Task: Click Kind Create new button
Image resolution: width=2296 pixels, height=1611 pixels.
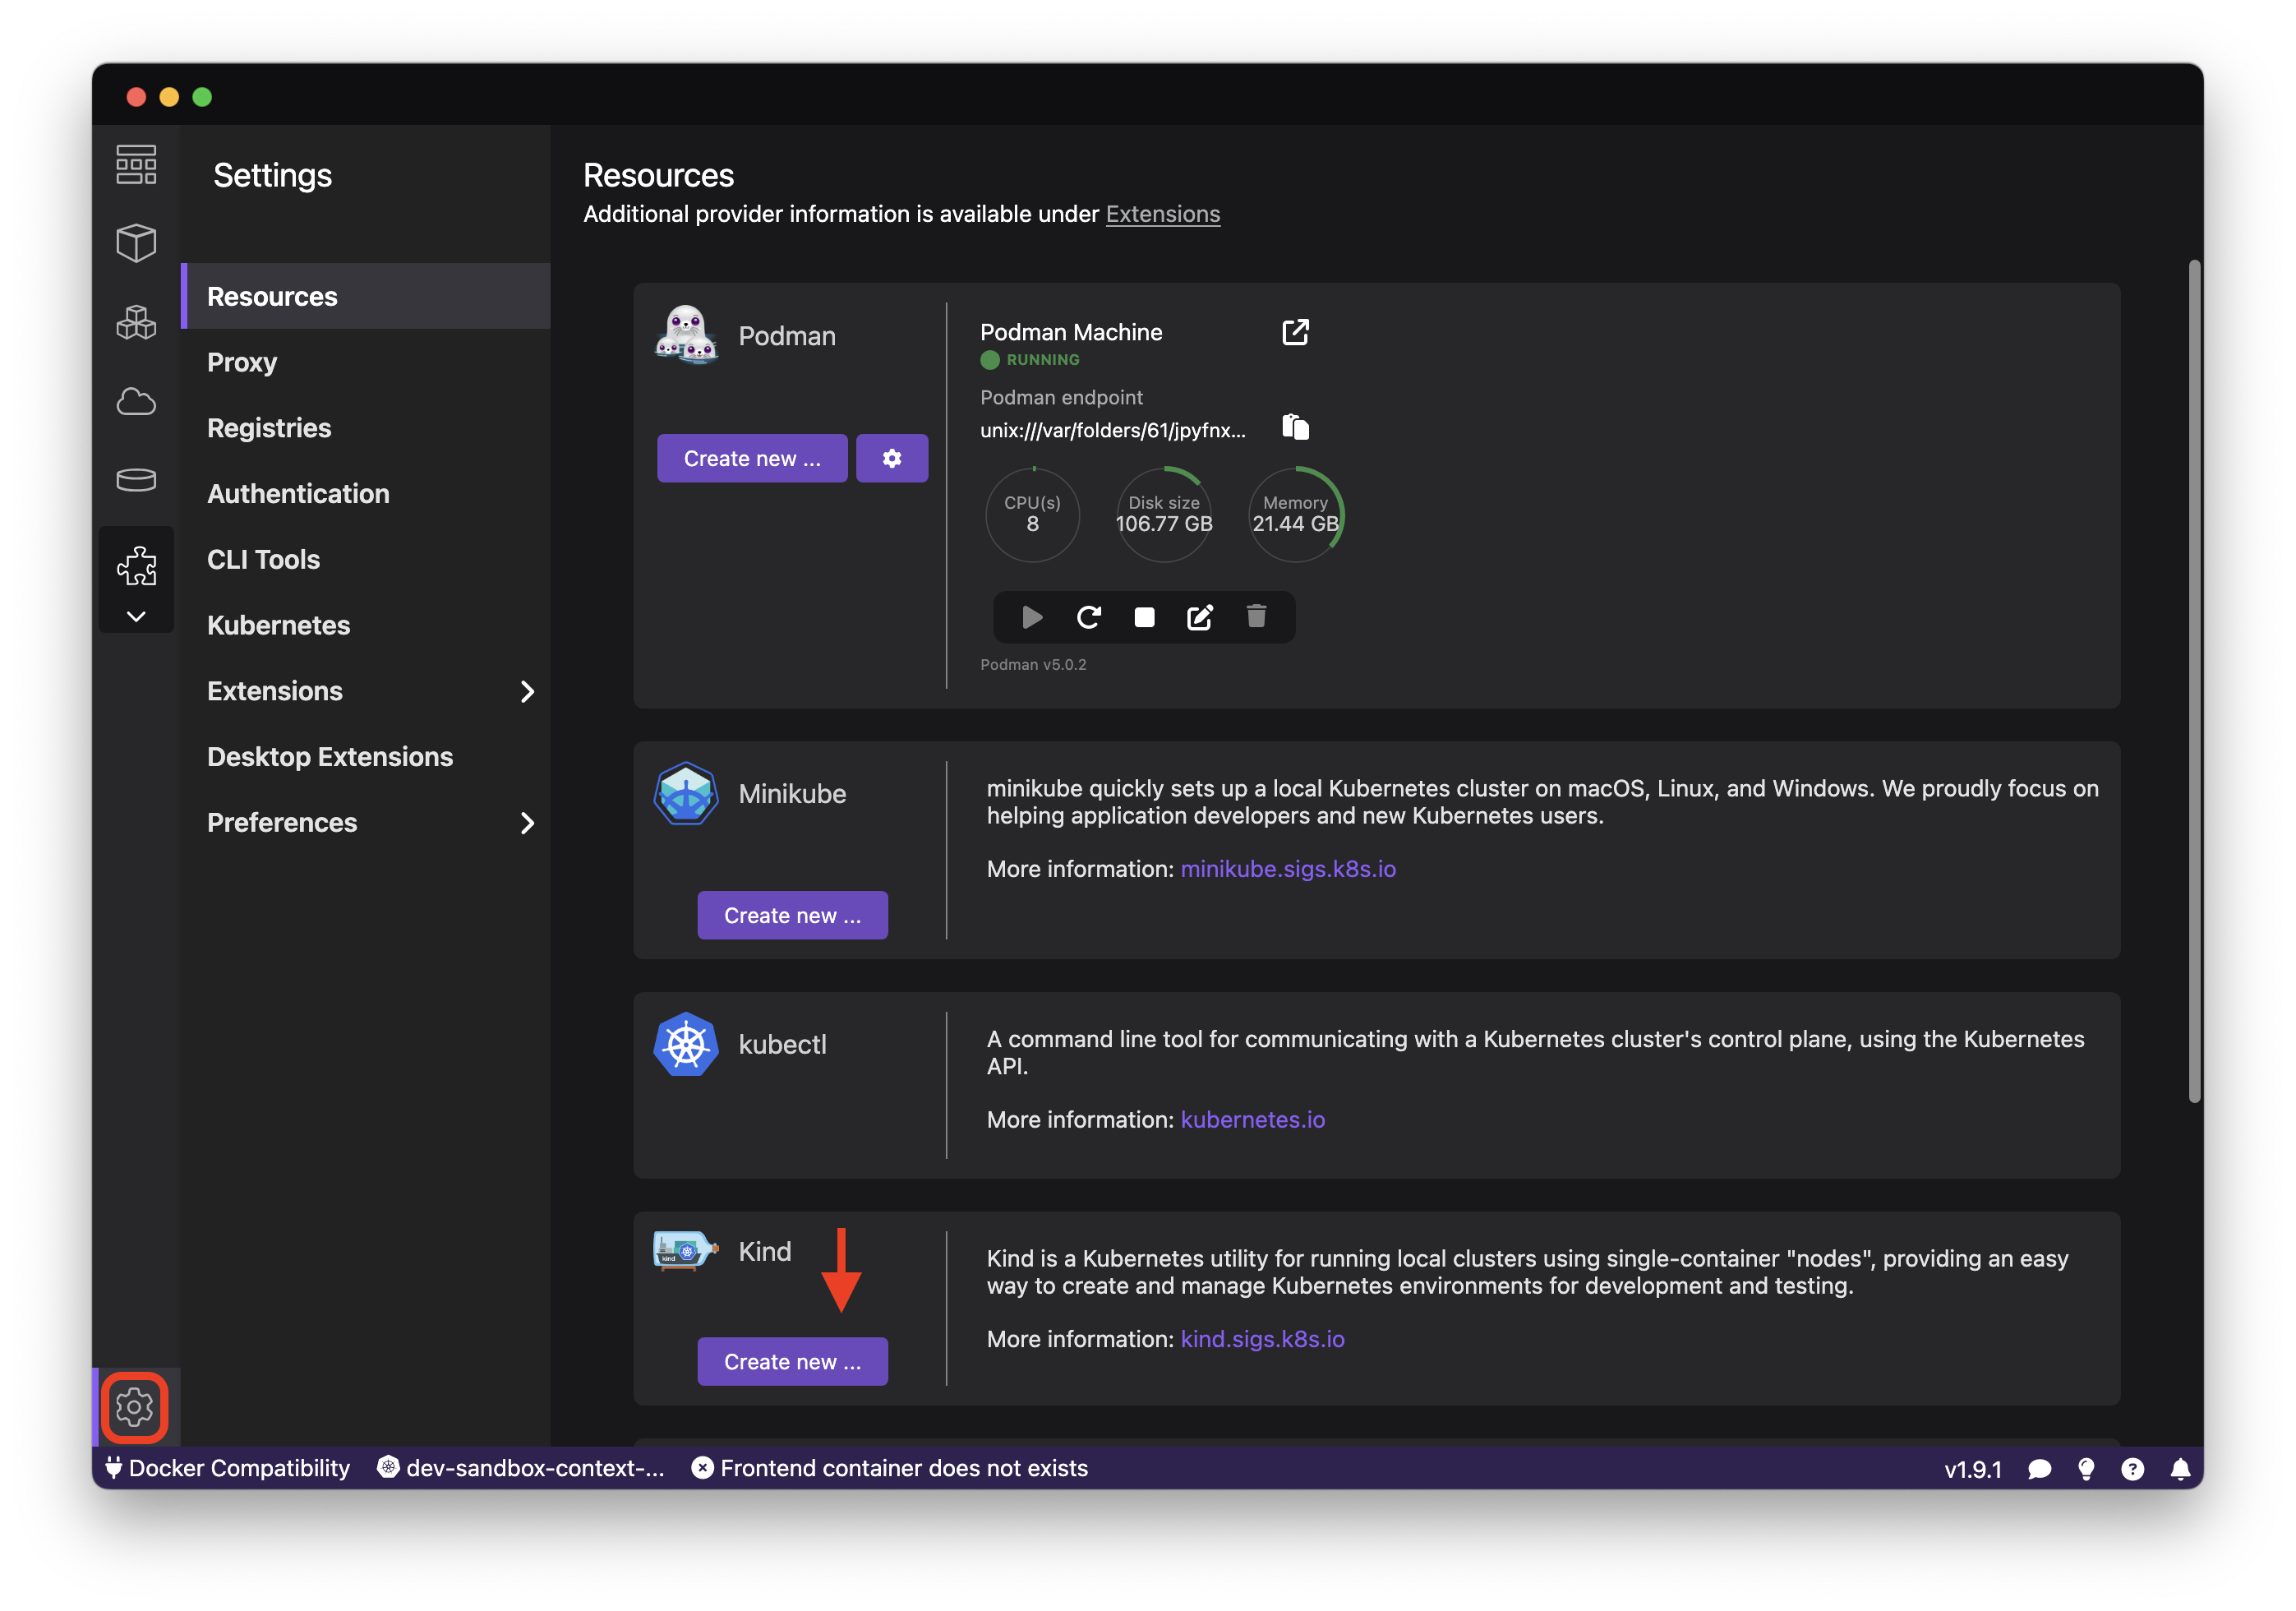Action: pyautogui.click(x=792, y=1361)
